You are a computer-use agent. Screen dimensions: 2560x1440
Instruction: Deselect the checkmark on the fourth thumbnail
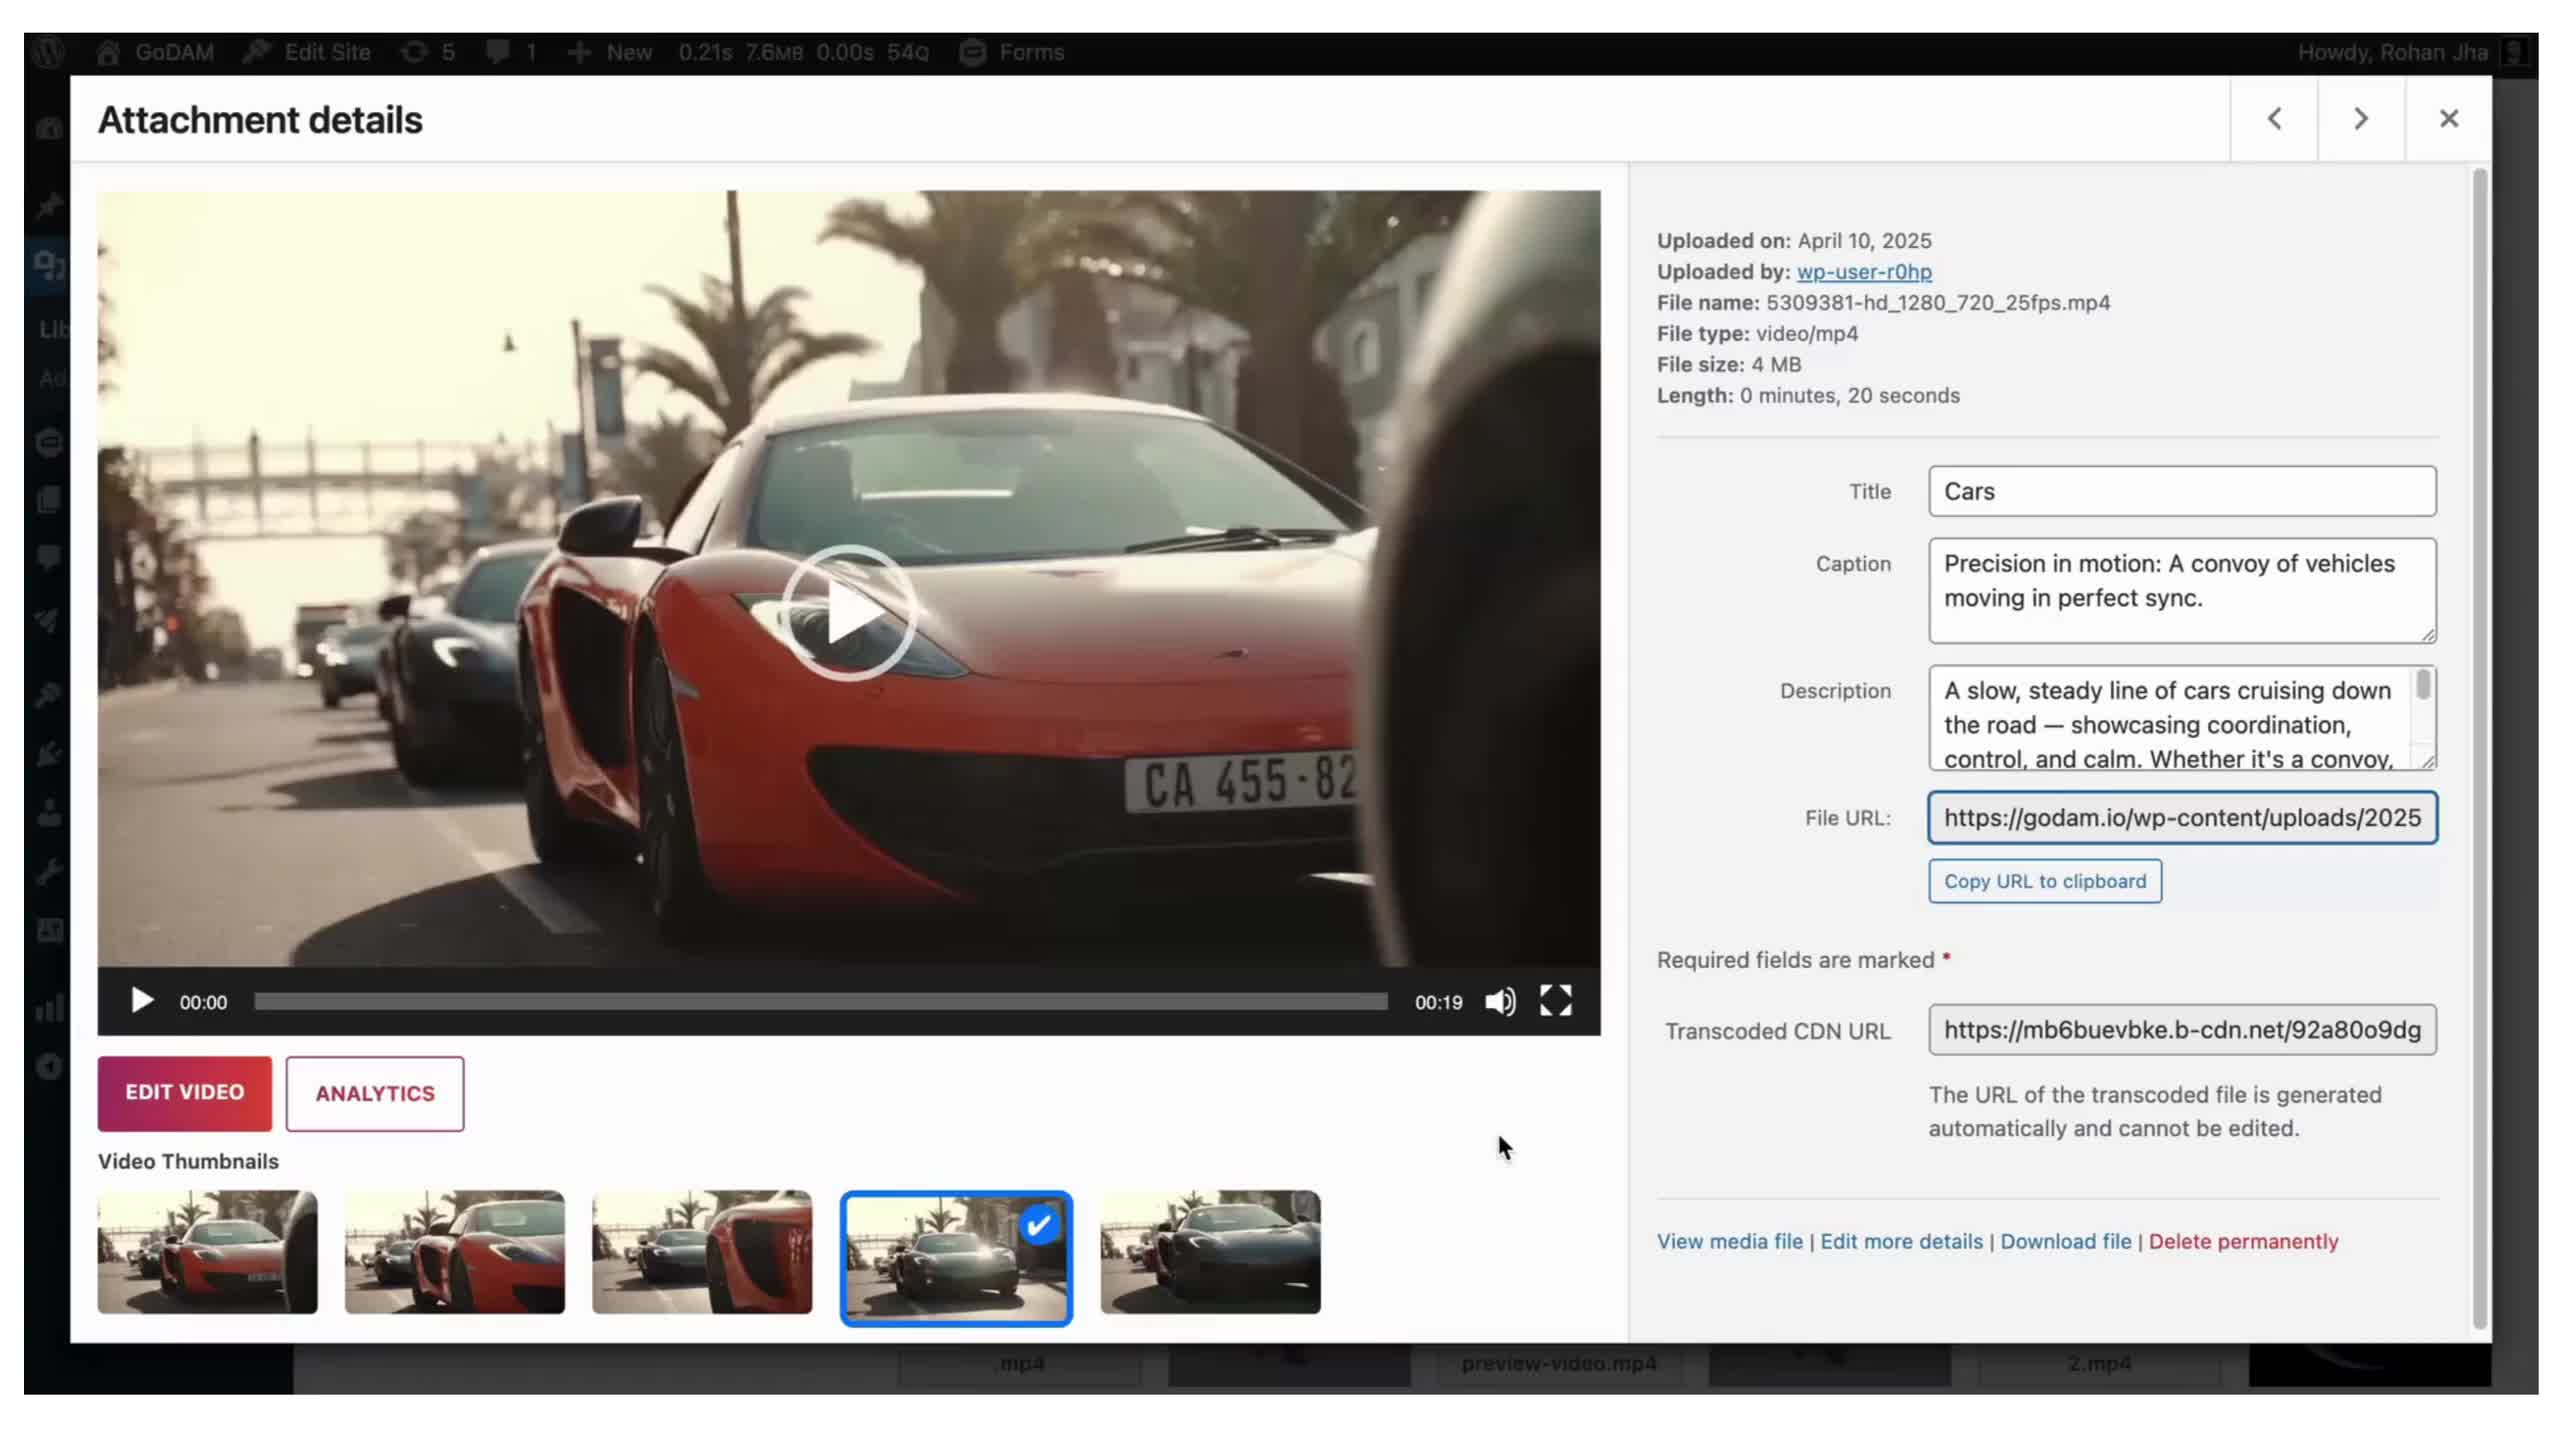click(x=1038, y=1222)
